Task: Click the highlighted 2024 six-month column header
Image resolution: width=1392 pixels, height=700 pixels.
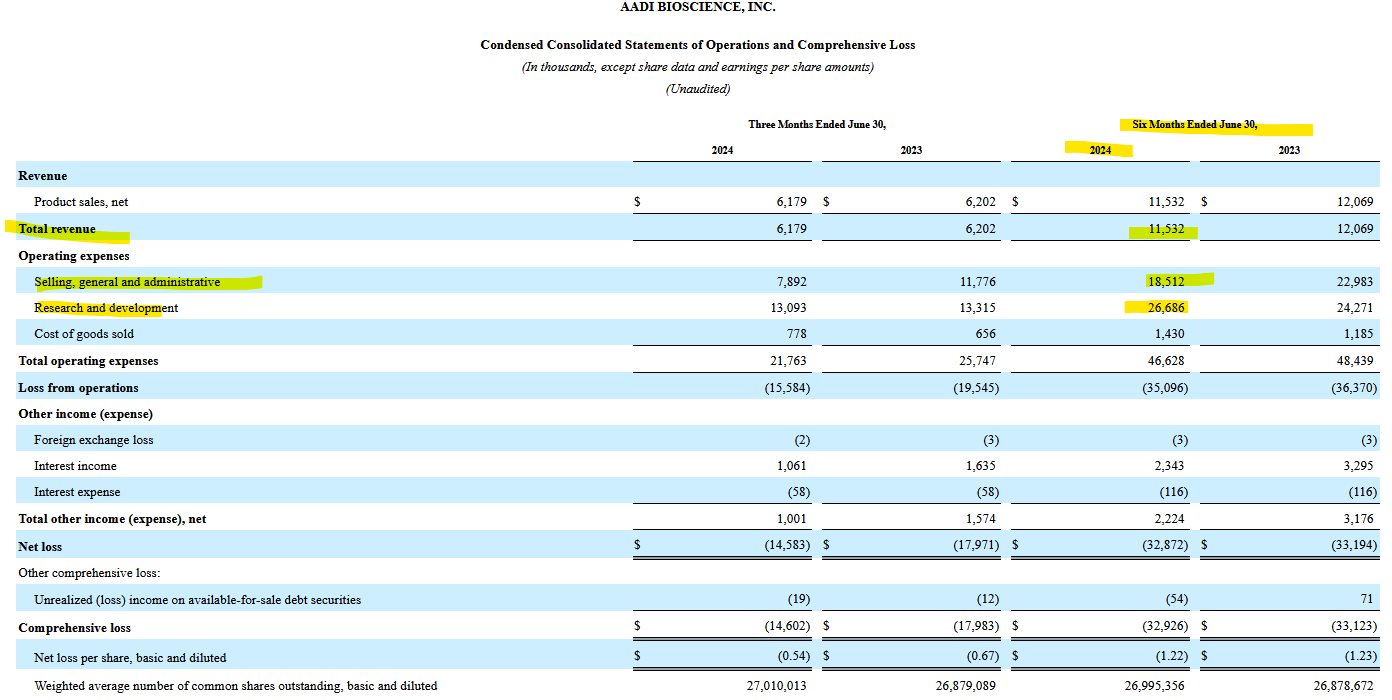Action: [x=1100, y=150]
